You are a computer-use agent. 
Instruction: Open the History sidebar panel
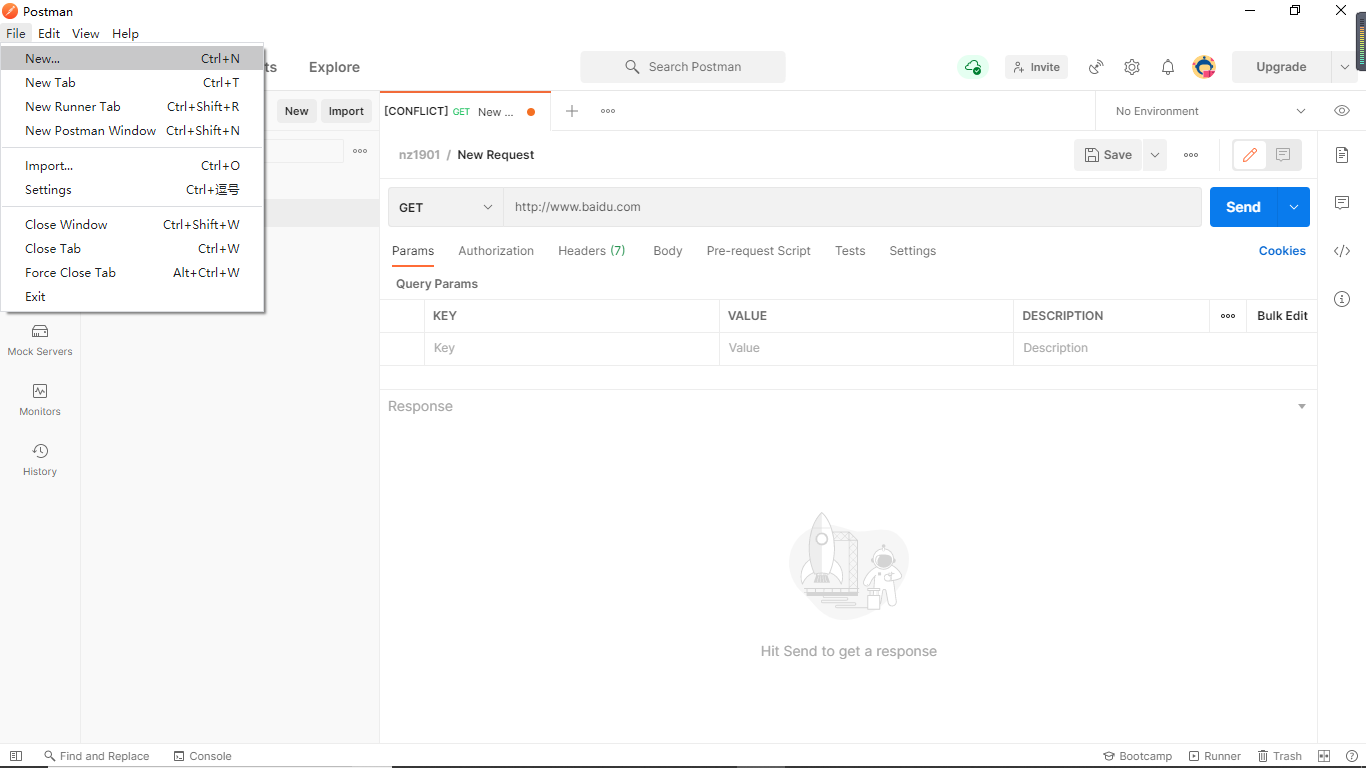click(40, 460)
